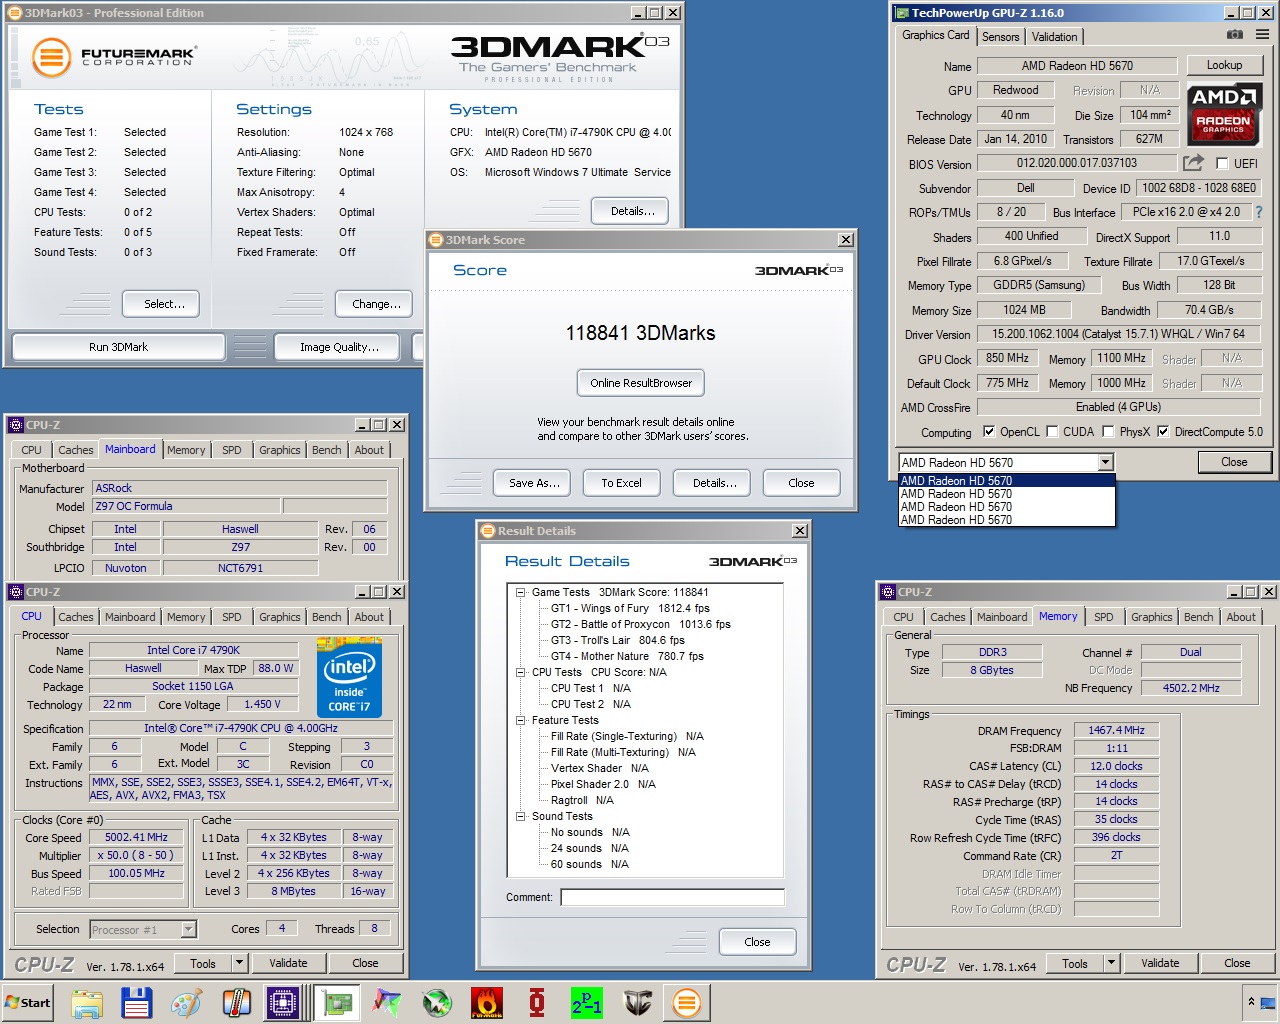
Task: Toggle the CUDA checkbox
Action: pyautogui.click(x=1052, y=432)
